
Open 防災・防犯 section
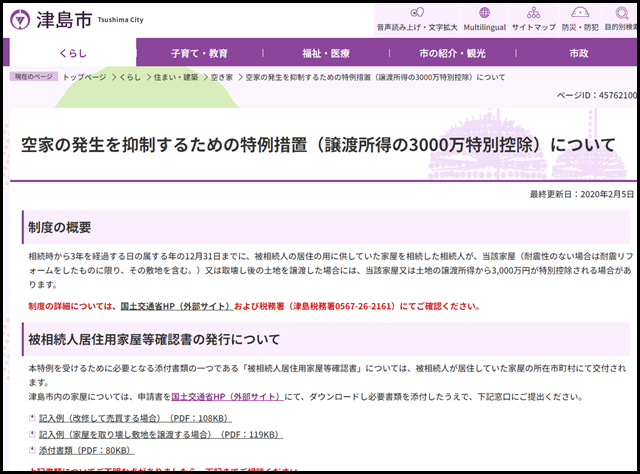pos(580,20)
